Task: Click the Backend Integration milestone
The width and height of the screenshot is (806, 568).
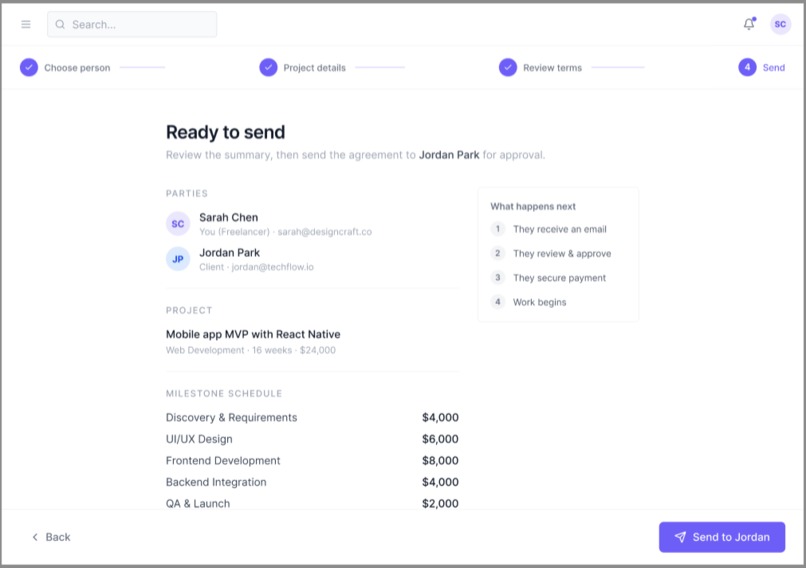Action: point(216,482)
